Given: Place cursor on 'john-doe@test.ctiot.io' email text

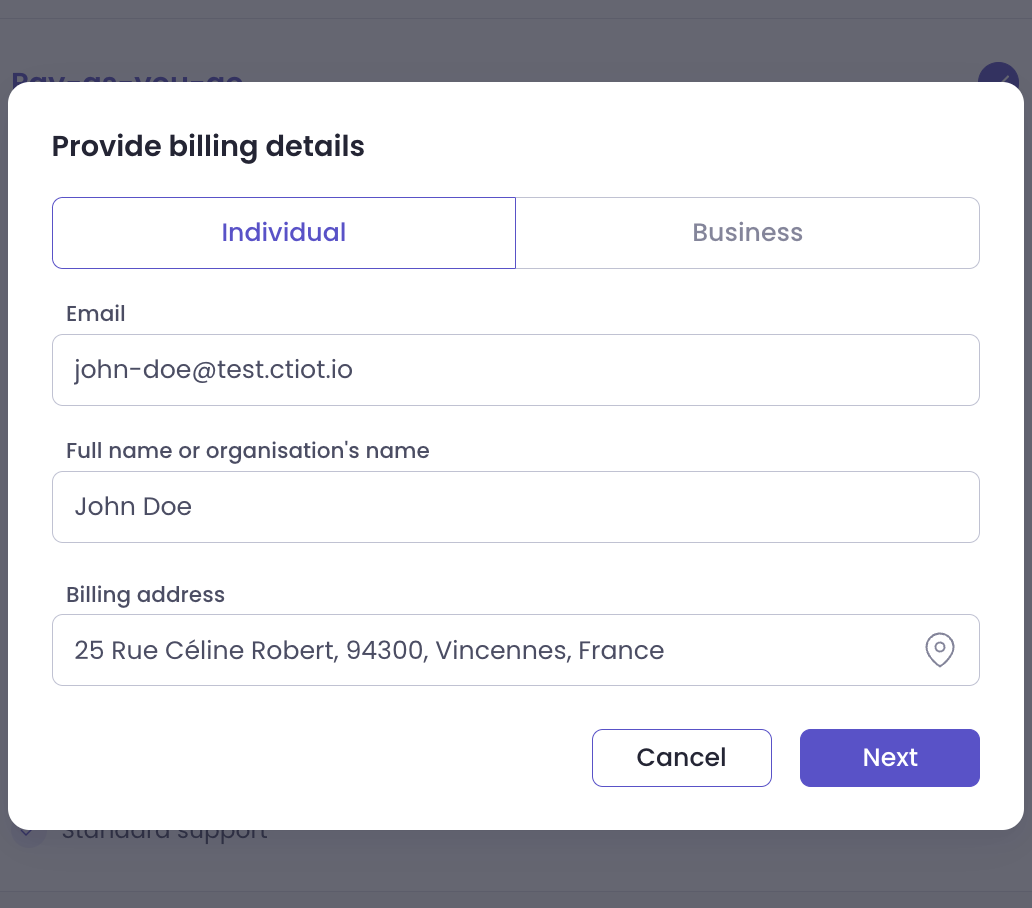Looking at the screenshot, I should coord(213,370).
